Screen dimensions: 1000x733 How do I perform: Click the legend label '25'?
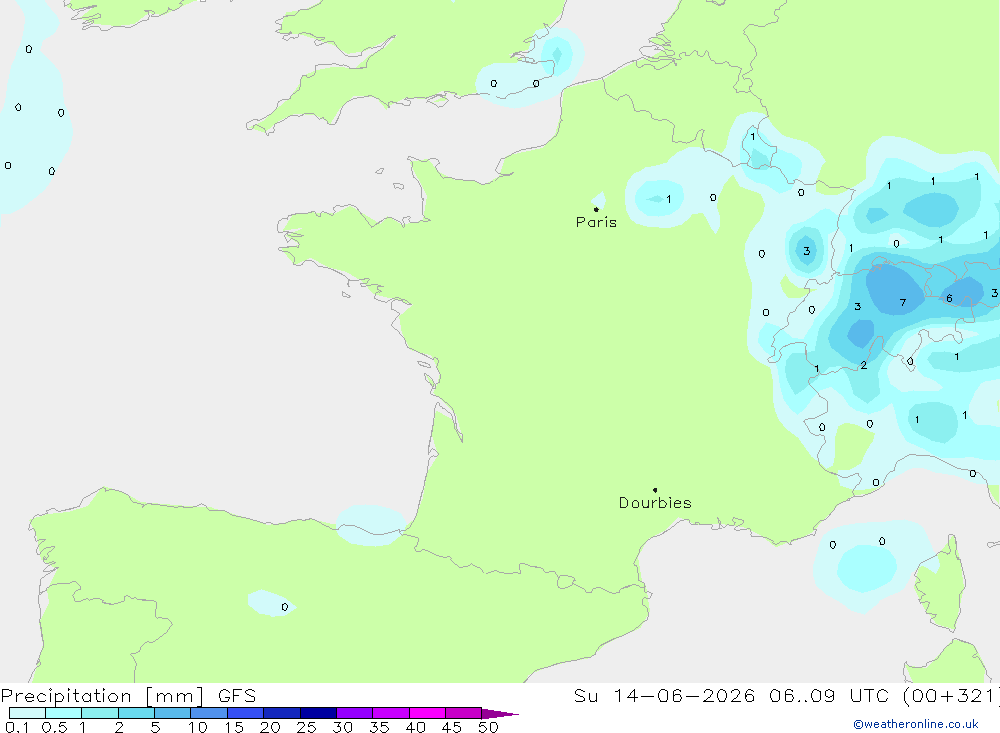[307, 727]
